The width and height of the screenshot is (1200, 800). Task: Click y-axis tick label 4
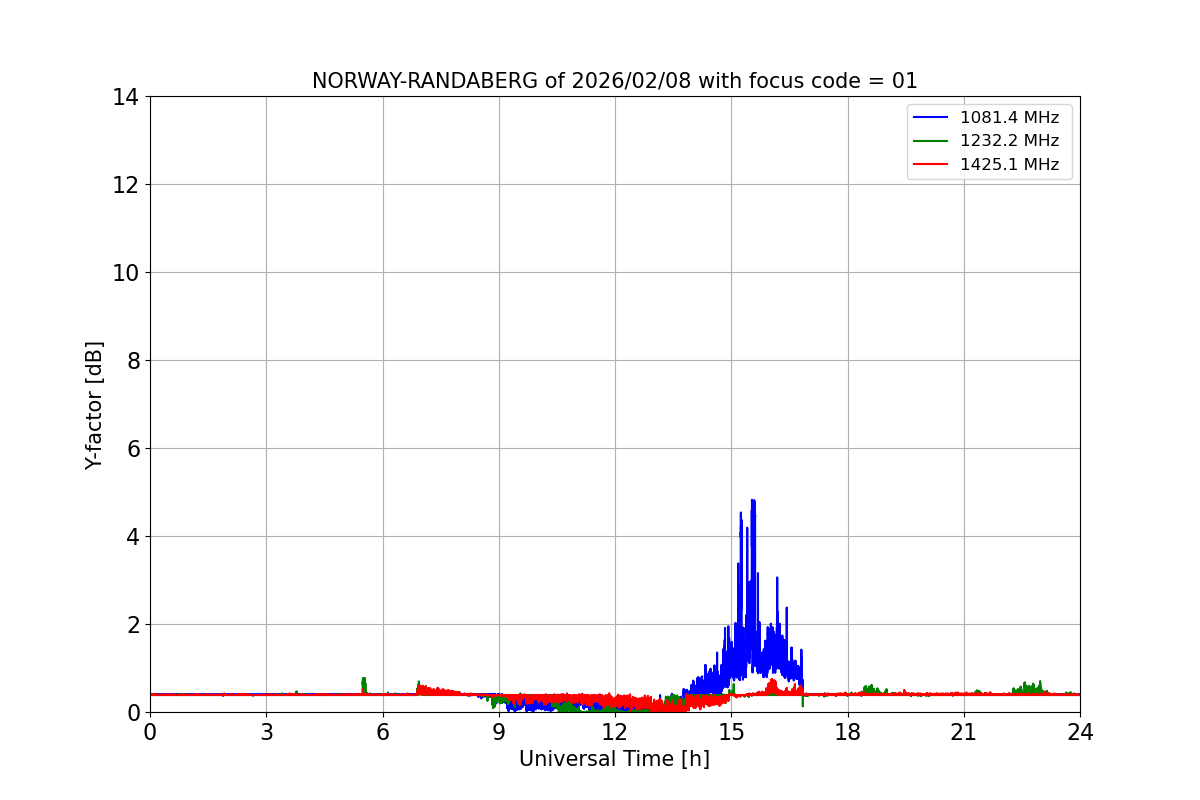(x=132, y=537)
